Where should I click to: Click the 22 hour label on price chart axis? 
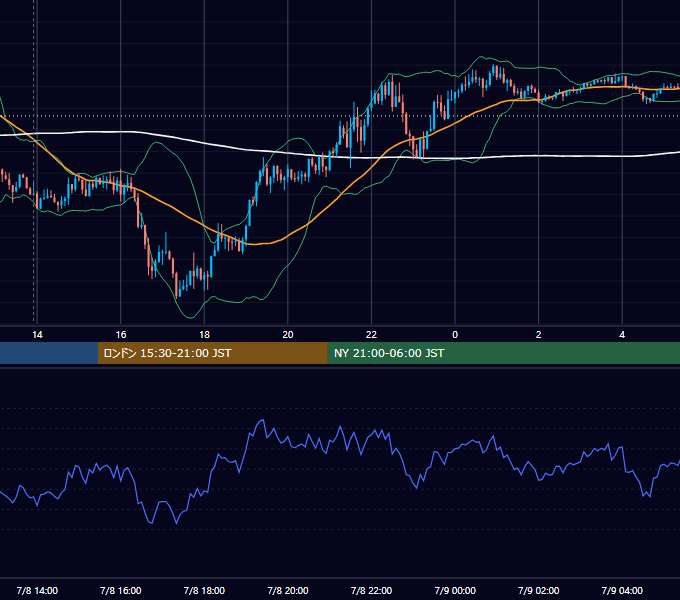(371, 335)
